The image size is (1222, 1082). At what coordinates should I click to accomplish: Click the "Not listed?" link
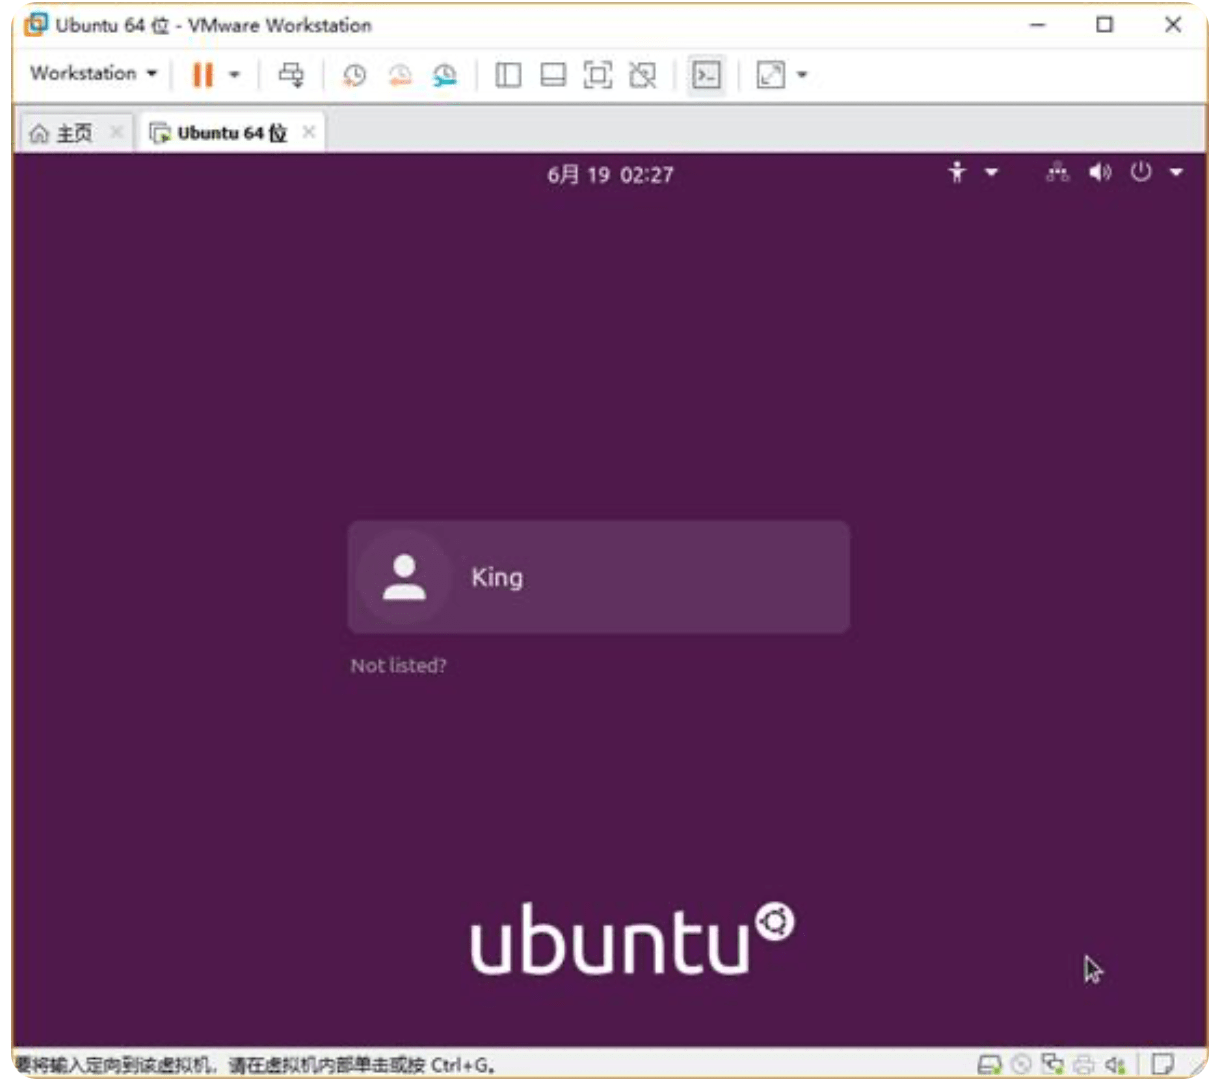coord(398,665)
